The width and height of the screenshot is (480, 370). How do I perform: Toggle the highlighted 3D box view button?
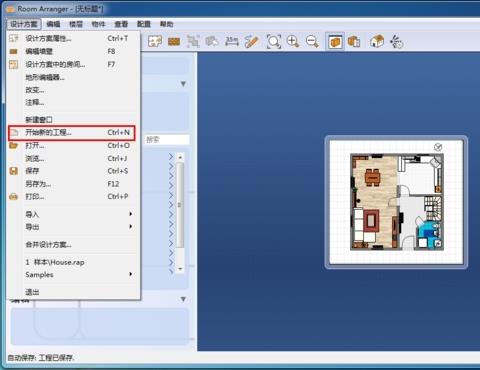tap(335, 42)
